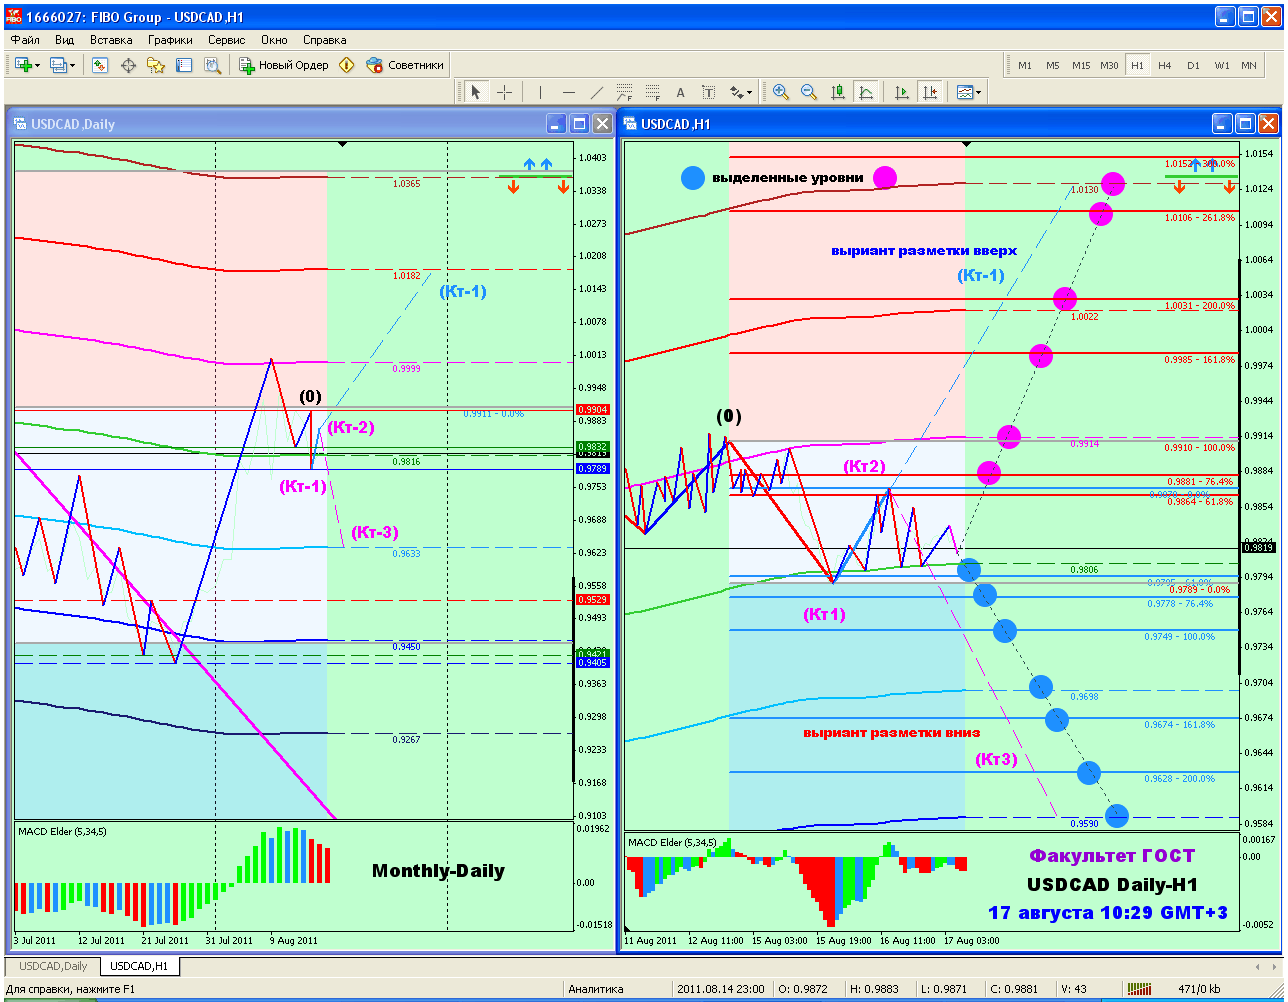Viewport: 1288px width, 1002px height.
Task: Open the Navigator favorites folder icon
Action: click(156, 65)
